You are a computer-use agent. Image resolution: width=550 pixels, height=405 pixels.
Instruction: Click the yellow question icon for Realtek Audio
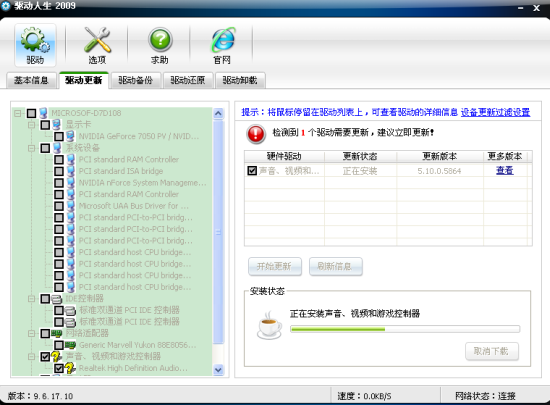(x=70, y=368)
